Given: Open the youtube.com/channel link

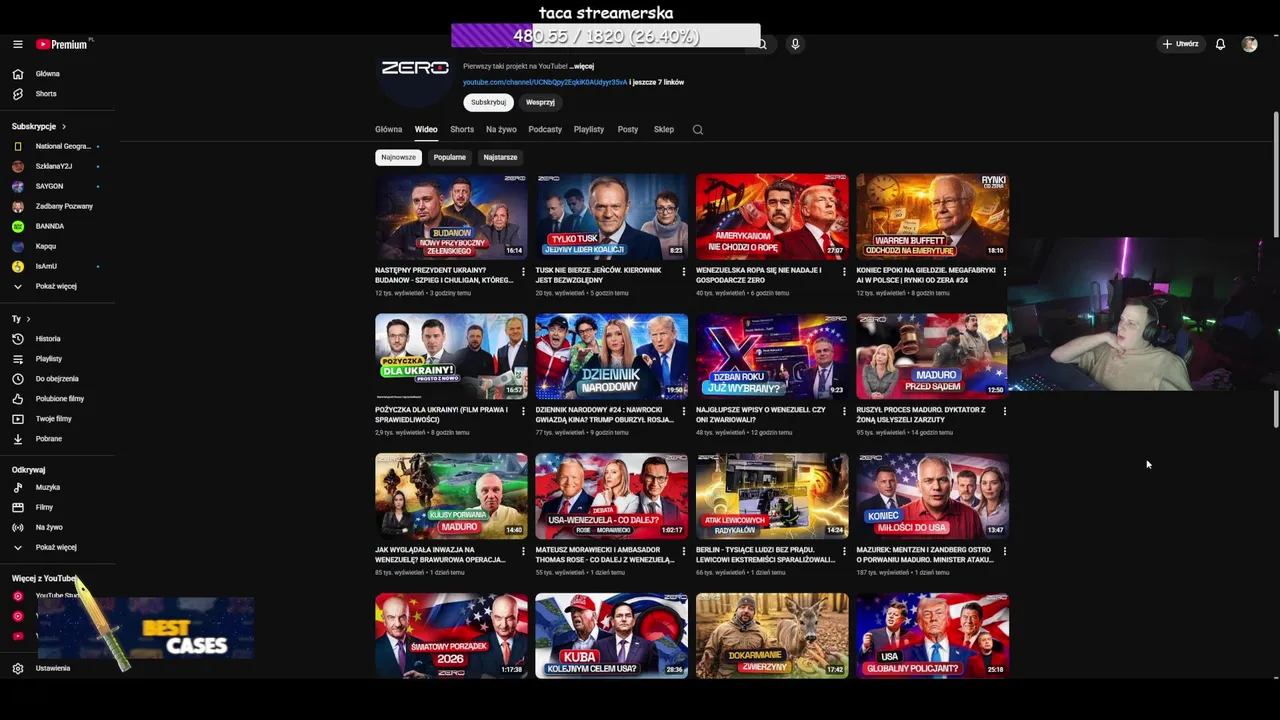Looking at the screenshot, I should pyautogui.click(x=545, y=82).
